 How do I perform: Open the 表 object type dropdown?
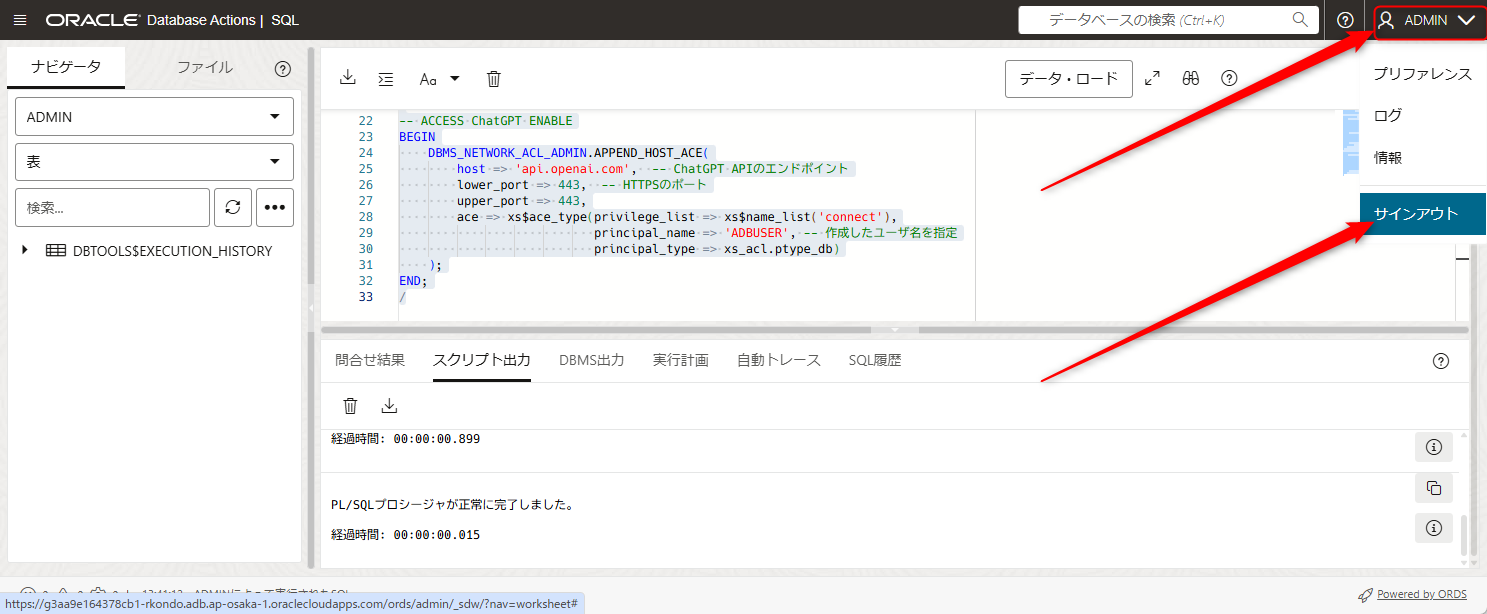pos(154,162)
